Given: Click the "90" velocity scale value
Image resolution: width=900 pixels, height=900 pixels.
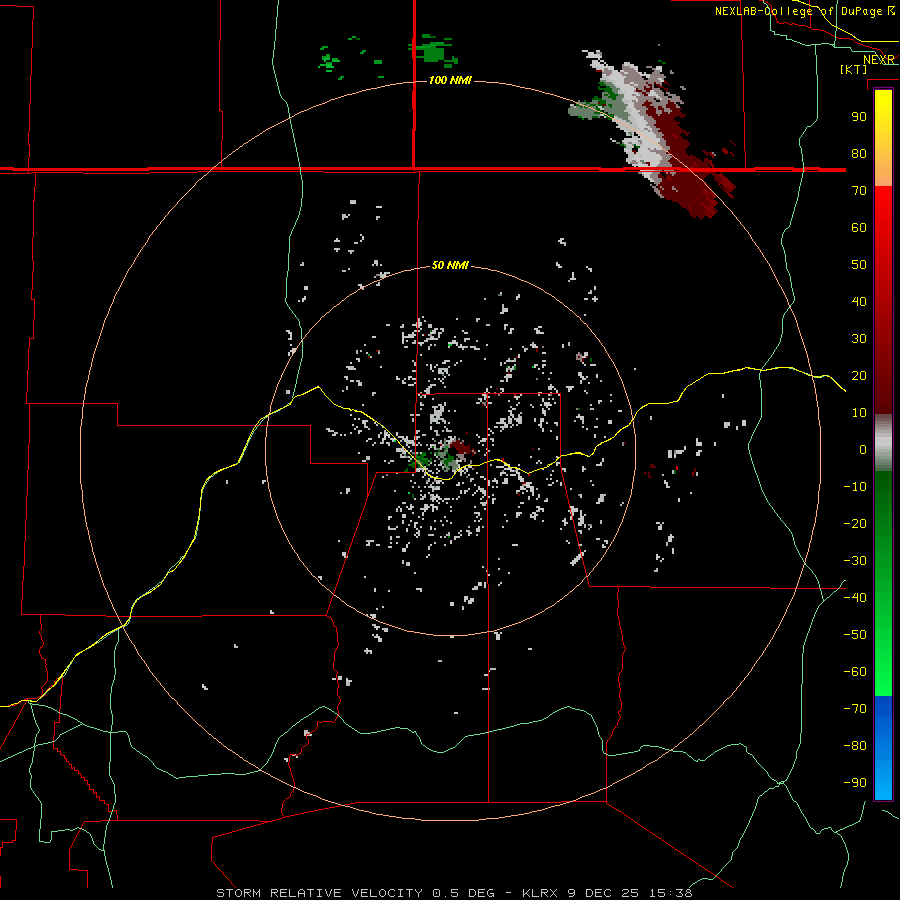Looking at the screenshot, I should pos(859,117).
